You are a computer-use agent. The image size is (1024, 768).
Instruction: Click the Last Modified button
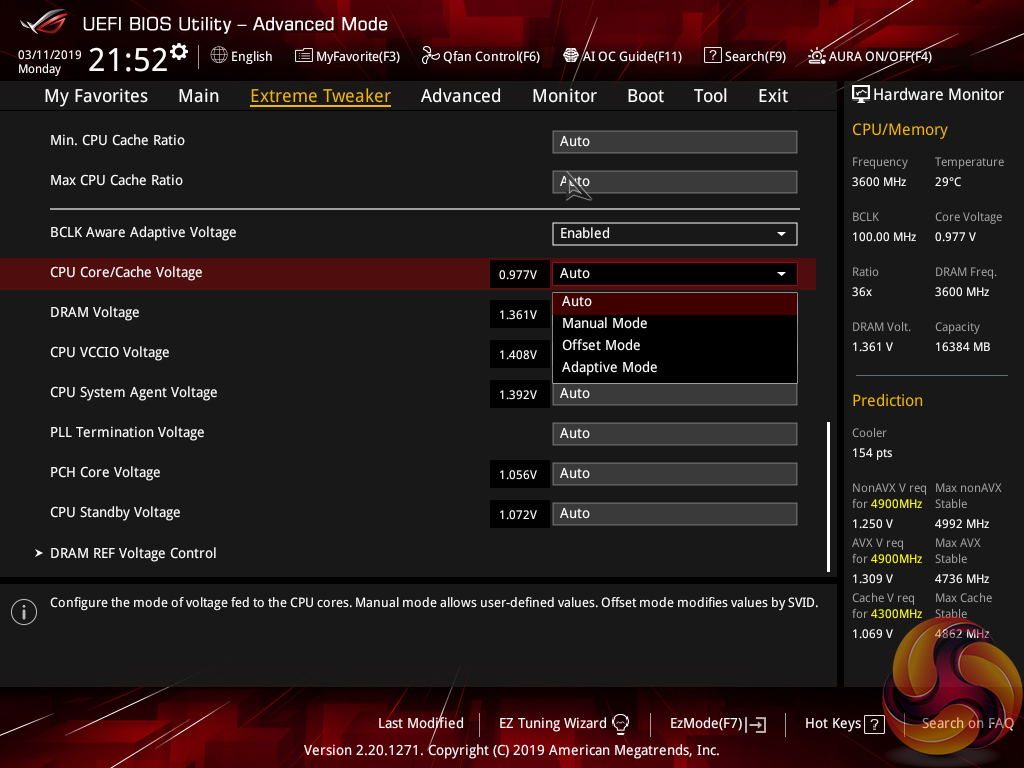coord(421,723)
